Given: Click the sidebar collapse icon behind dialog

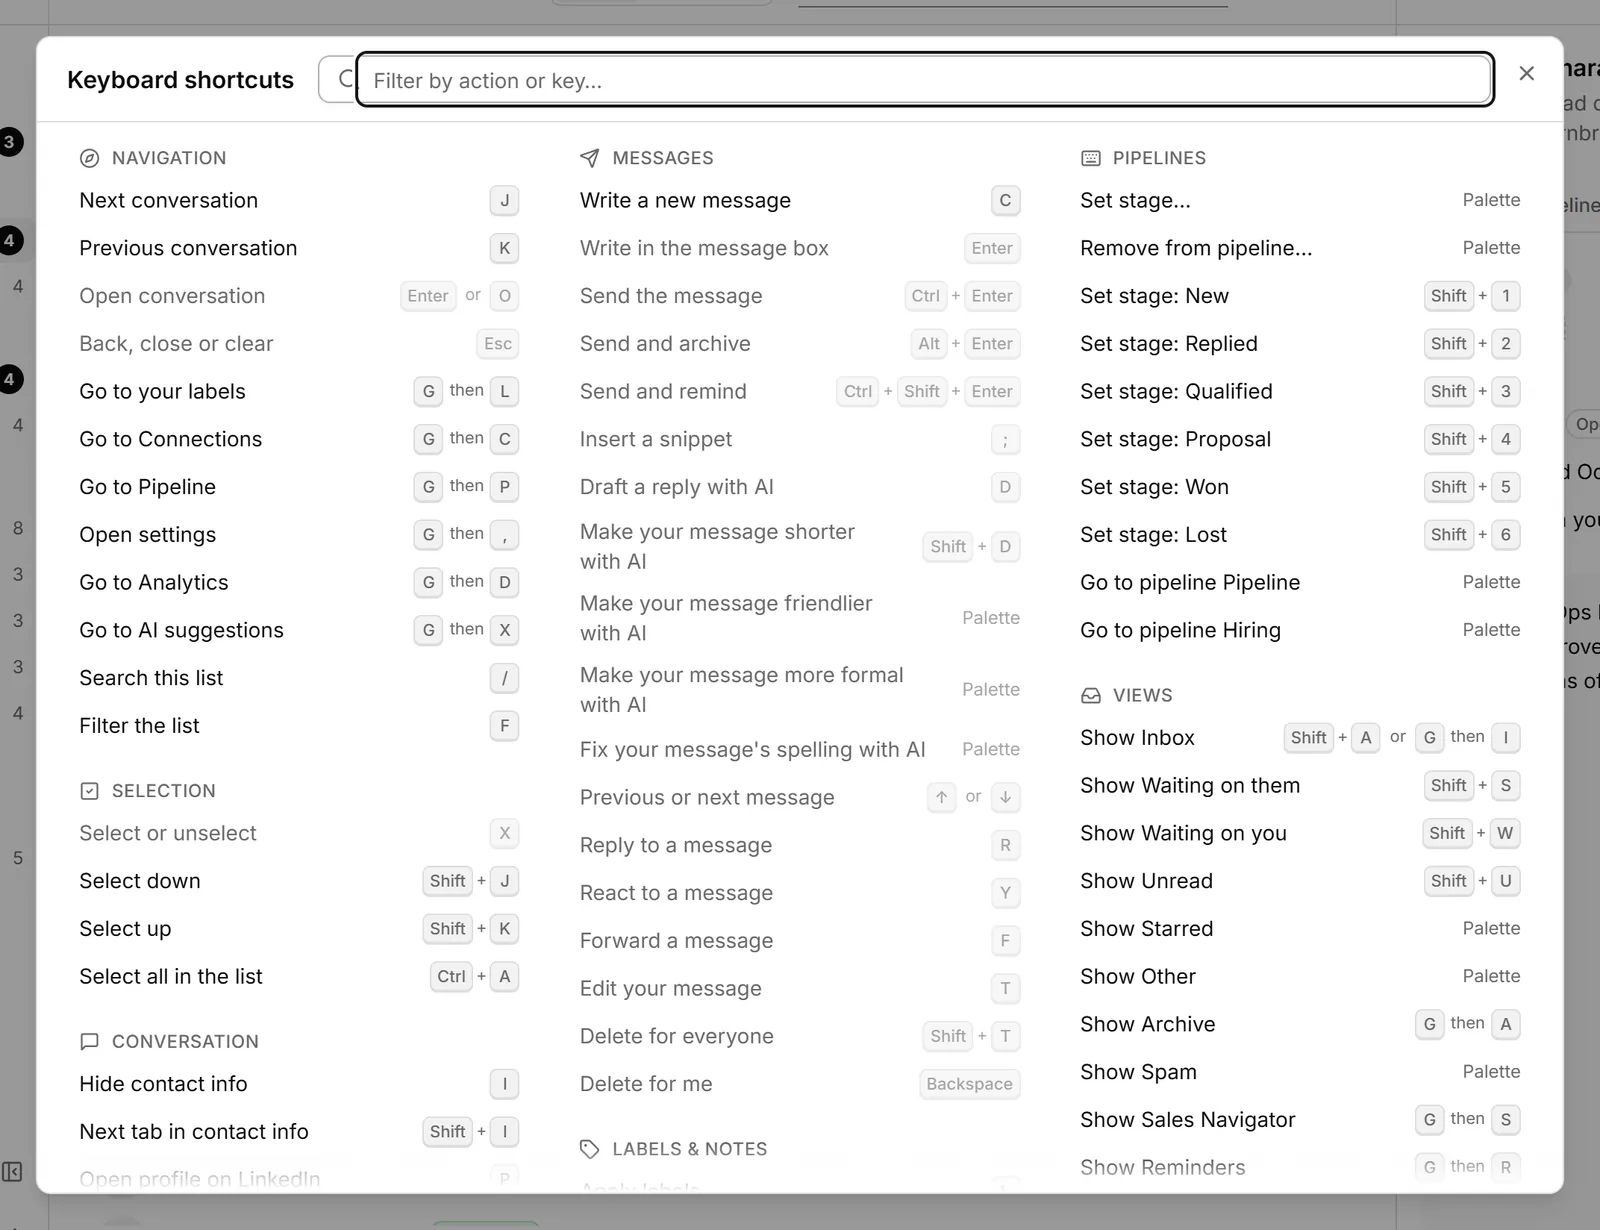Looking at the screenshot, I should click(x=12, y=1171).
